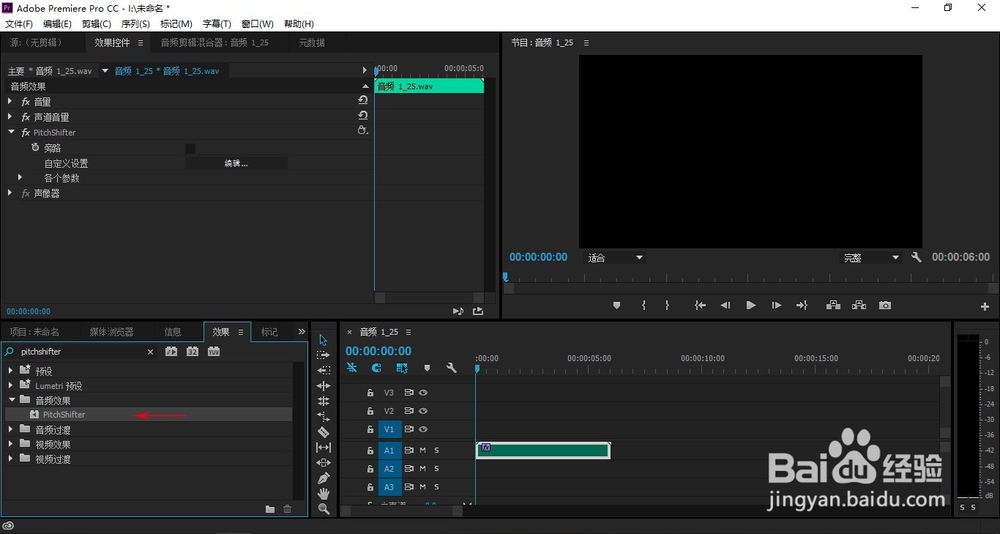Solo audio track A1
The height and width of the screenshot is (534, 1000).
[x=437, y=450]
